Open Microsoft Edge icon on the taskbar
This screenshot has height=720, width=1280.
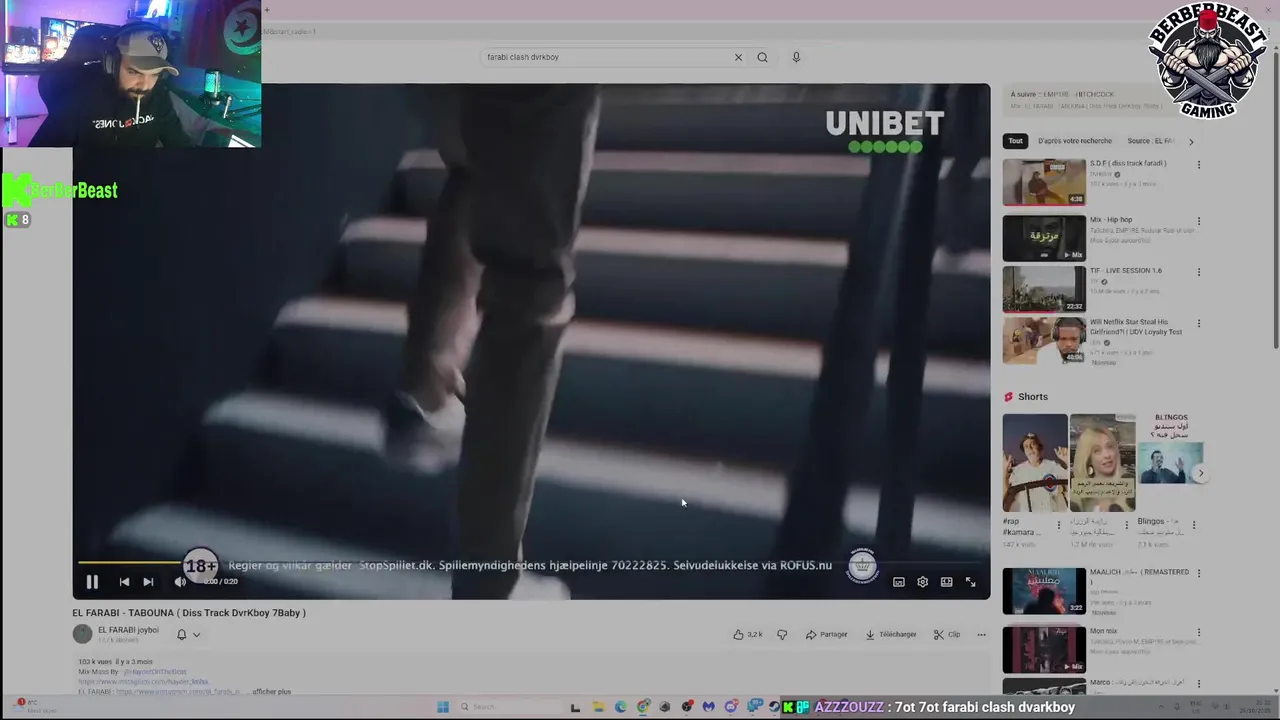tap(620, 707)
